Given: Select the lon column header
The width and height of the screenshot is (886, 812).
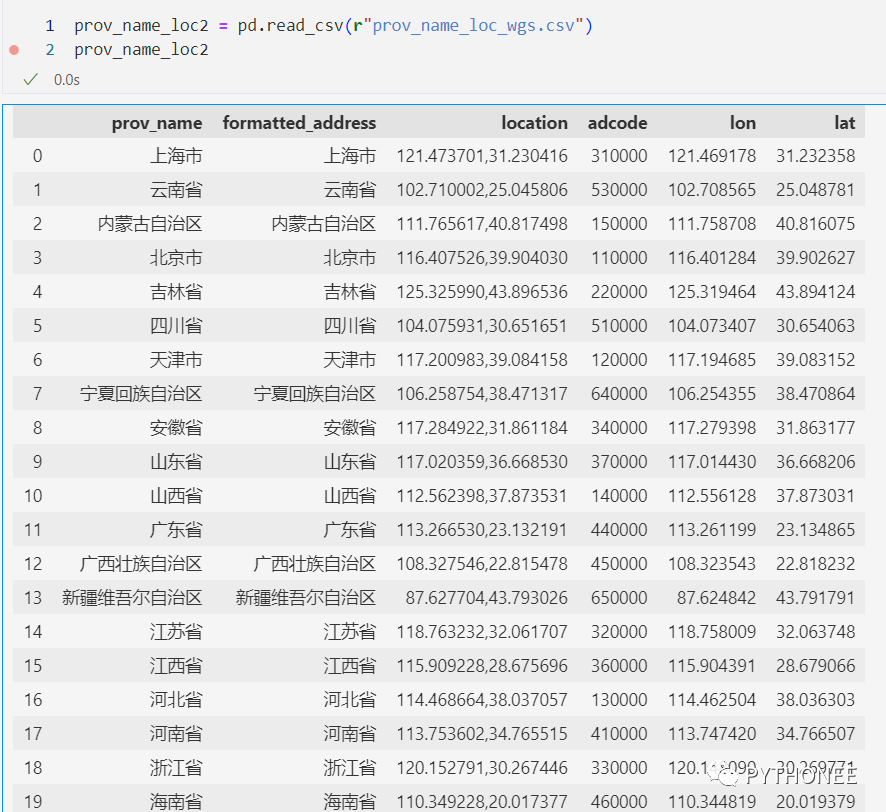Looking at the screenshot, I should point(743,123).
